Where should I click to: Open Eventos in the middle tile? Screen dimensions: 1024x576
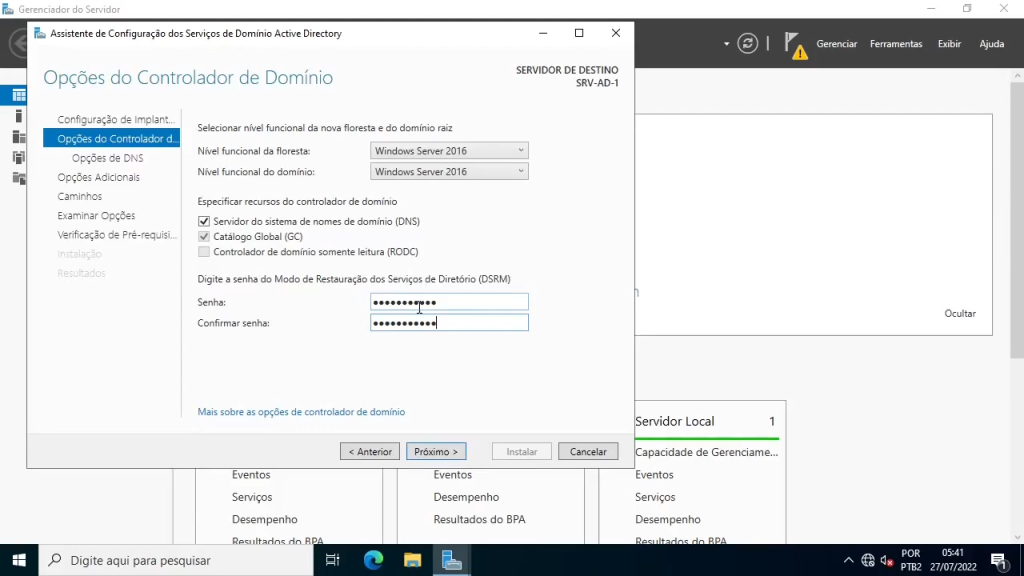(452, 475)
